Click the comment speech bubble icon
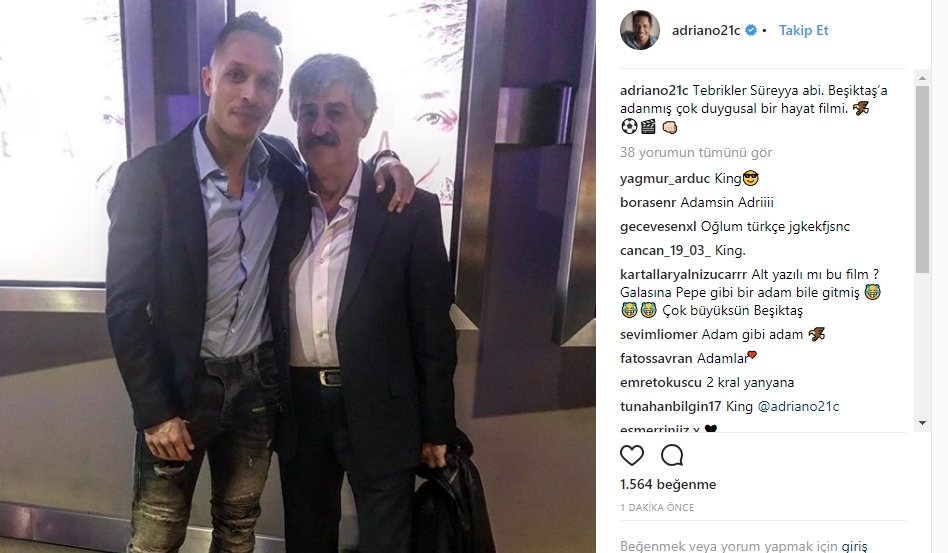Viewport: 948px width, 553px height. click(672, 455)
